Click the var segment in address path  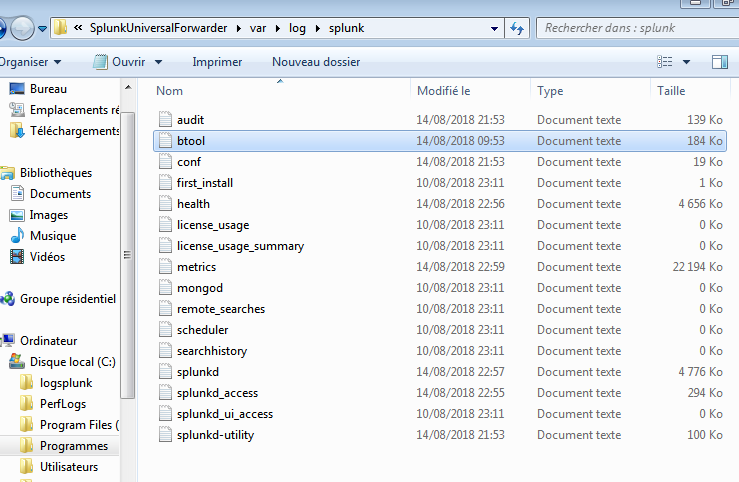pos(258,28)
